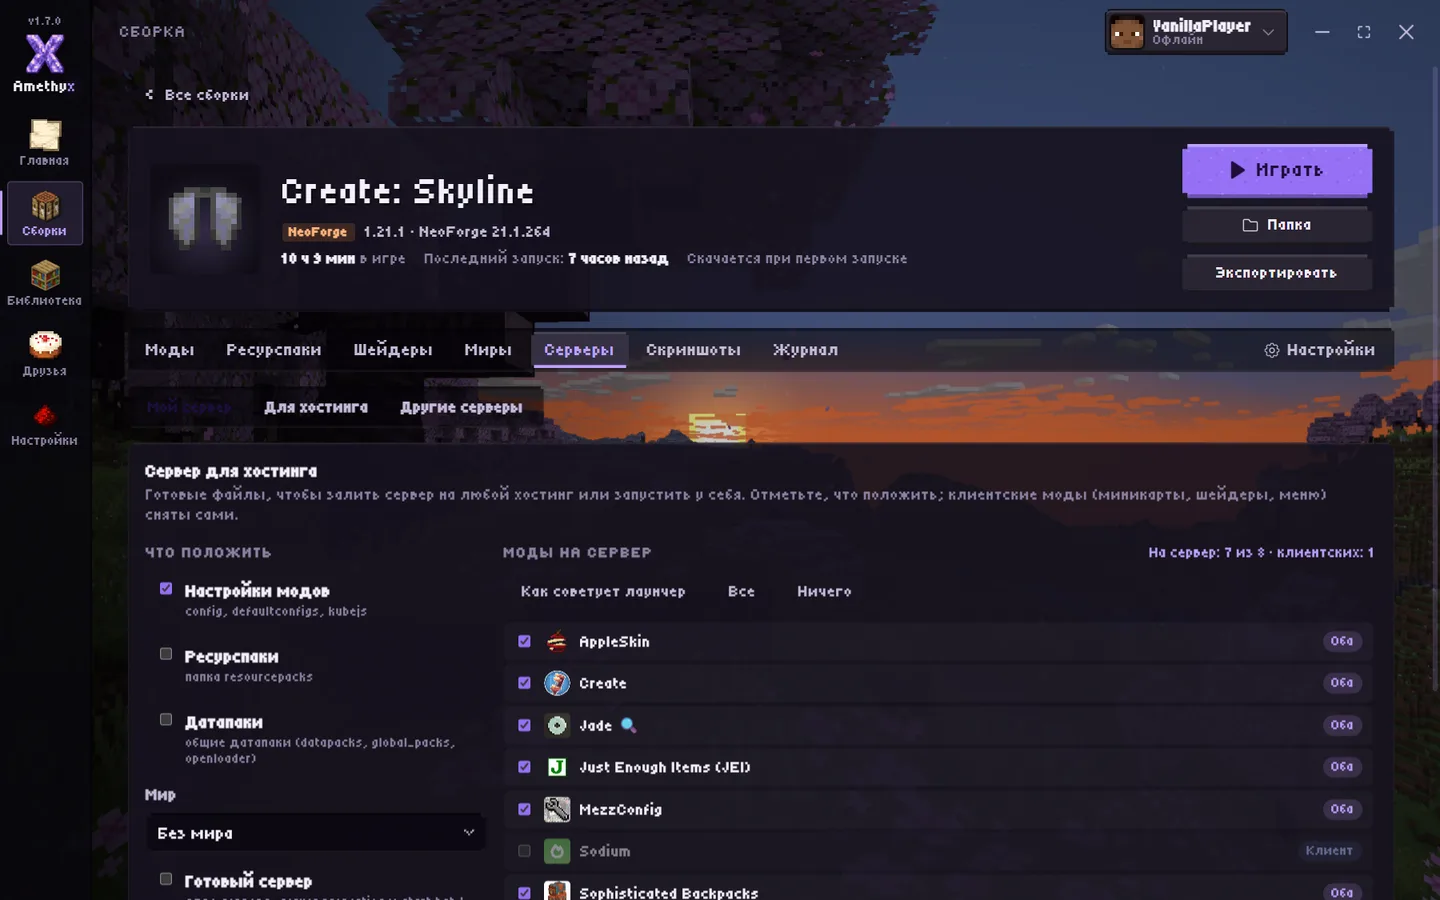
Task: Select the Ничего preset button
Action: click(x=824, y=592)
